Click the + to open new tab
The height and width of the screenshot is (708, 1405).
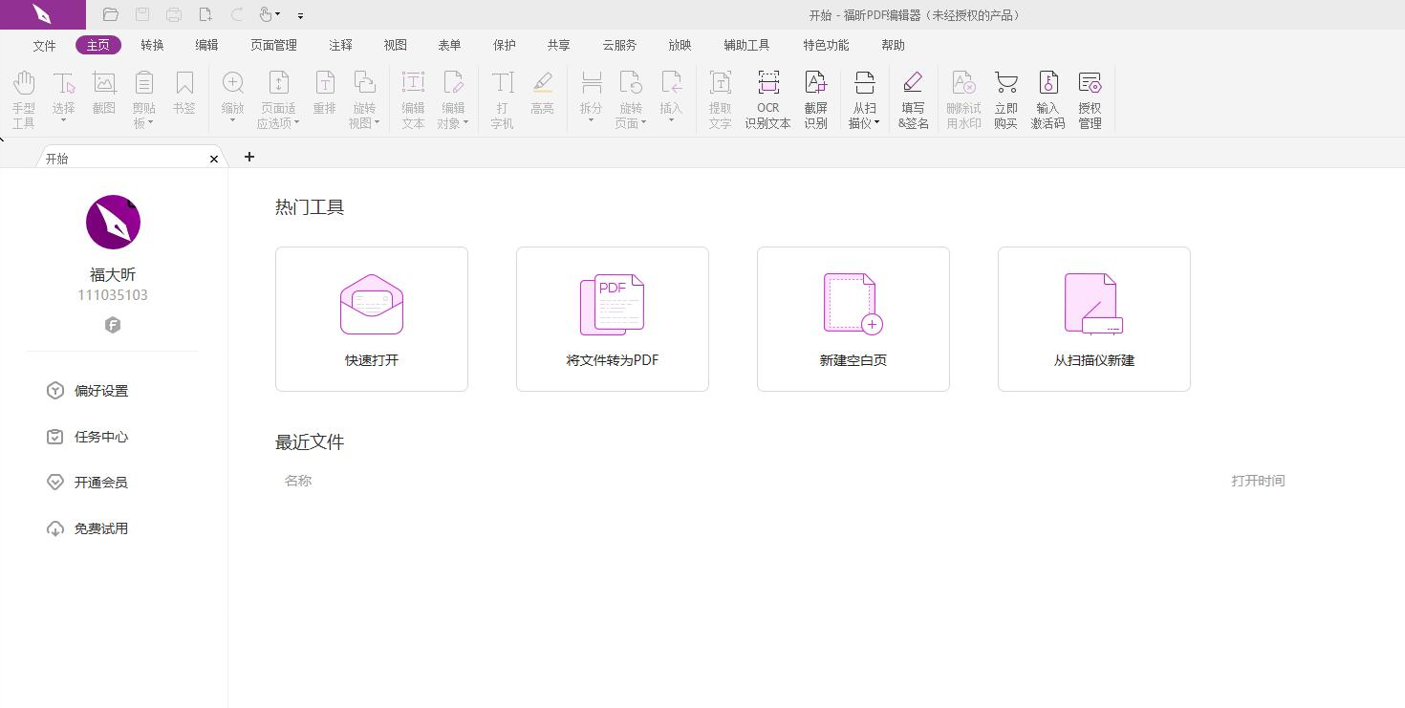249,157
